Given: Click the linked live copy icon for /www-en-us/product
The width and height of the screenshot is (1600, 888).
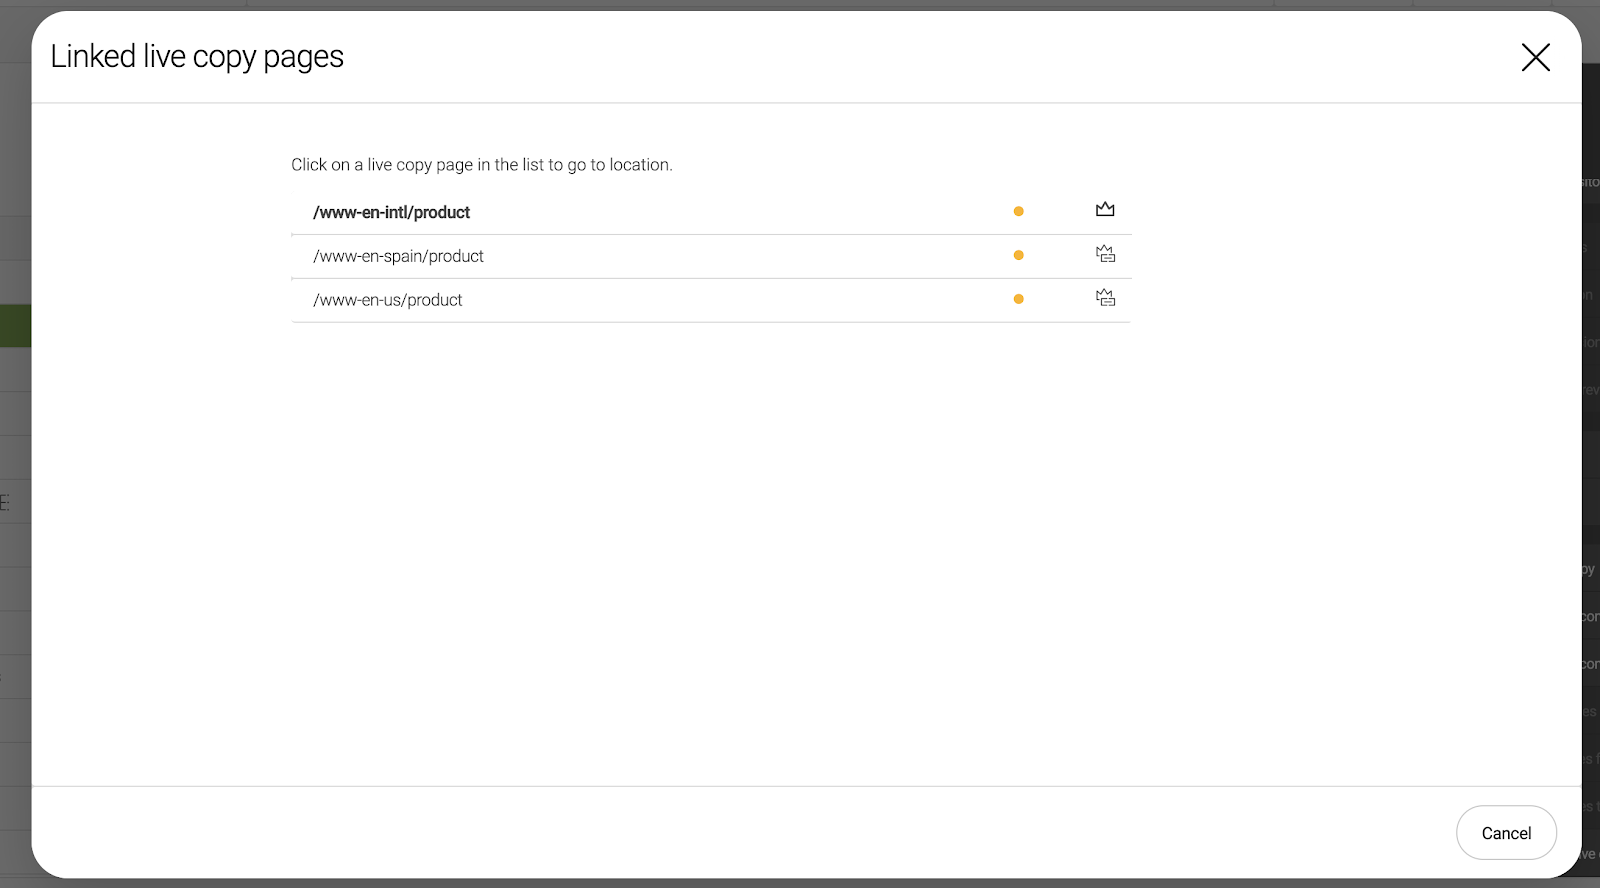Looking at the screenshot, I should coord(1105,298).
